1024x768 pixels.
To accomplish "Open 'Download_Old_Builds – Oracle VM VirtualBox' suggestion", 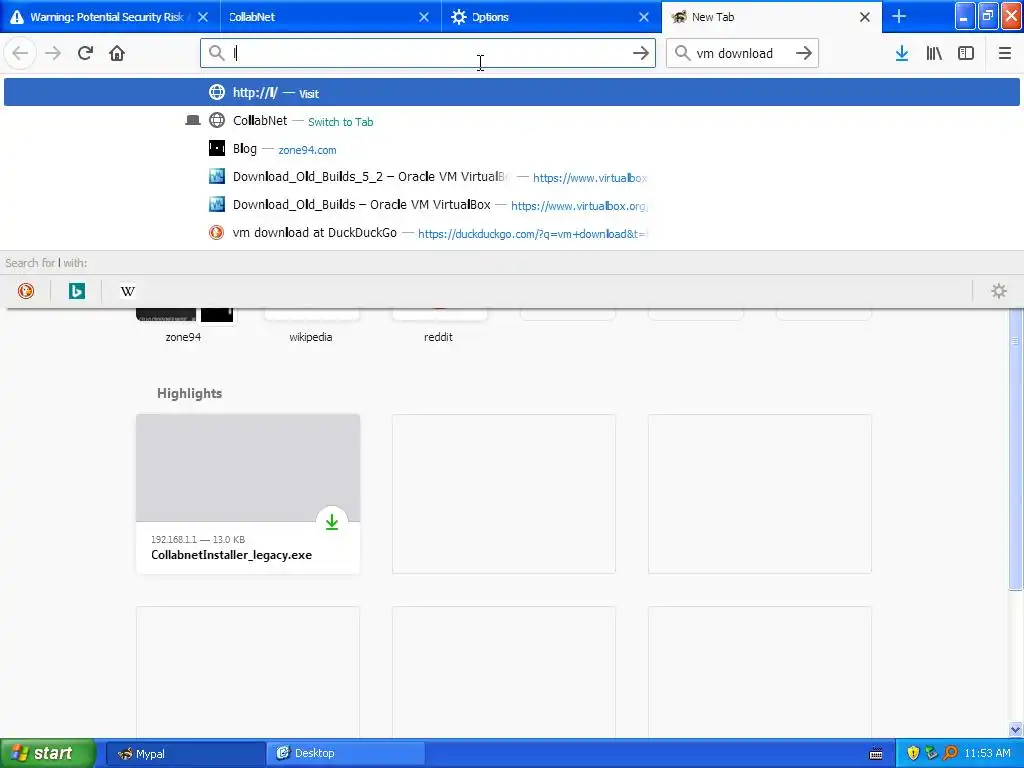I will tap(512, 205).
